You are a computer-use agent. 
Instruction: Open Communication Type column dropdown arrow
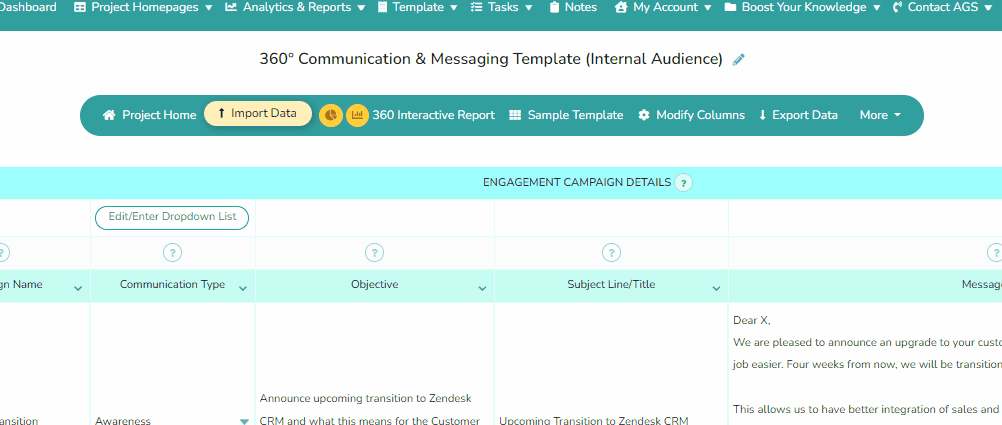pos(243,289)
